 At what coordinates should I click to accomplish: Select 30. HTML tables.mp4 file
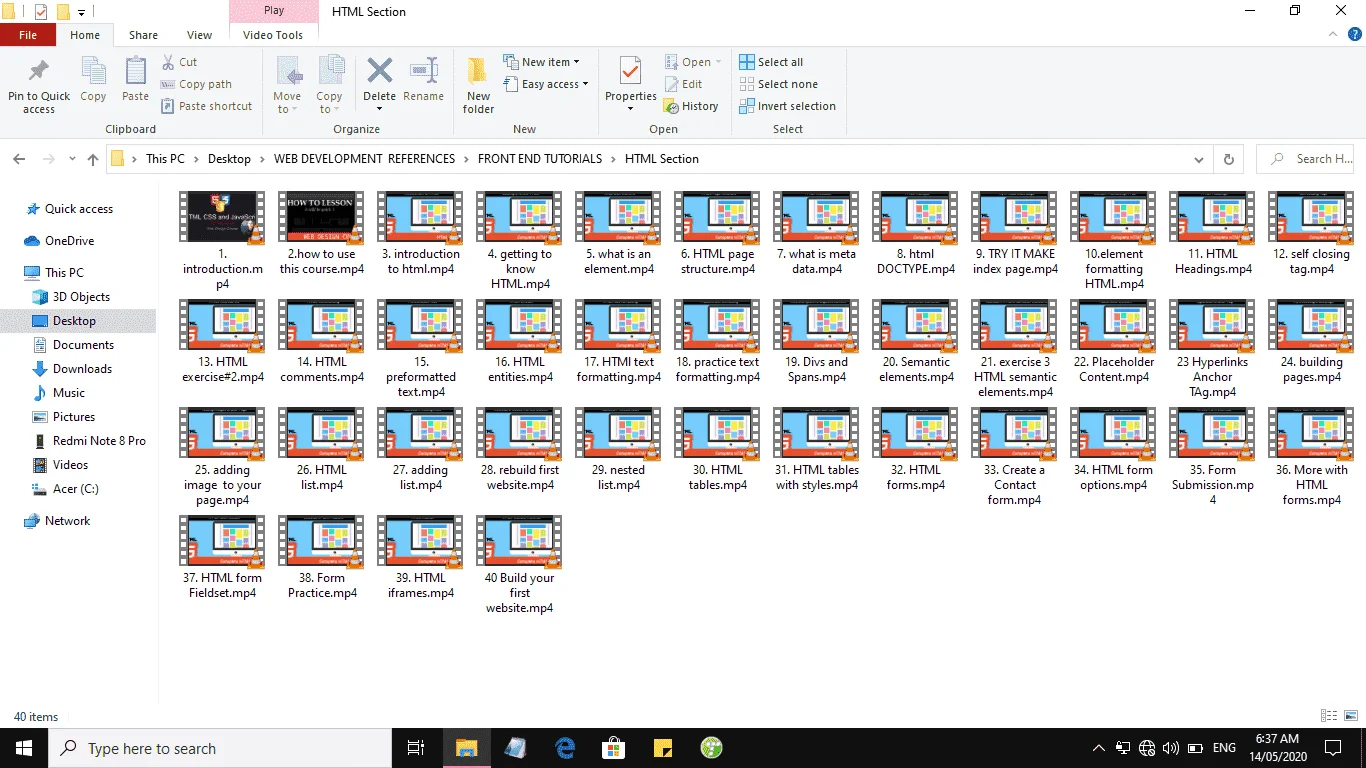coord(717,449)
